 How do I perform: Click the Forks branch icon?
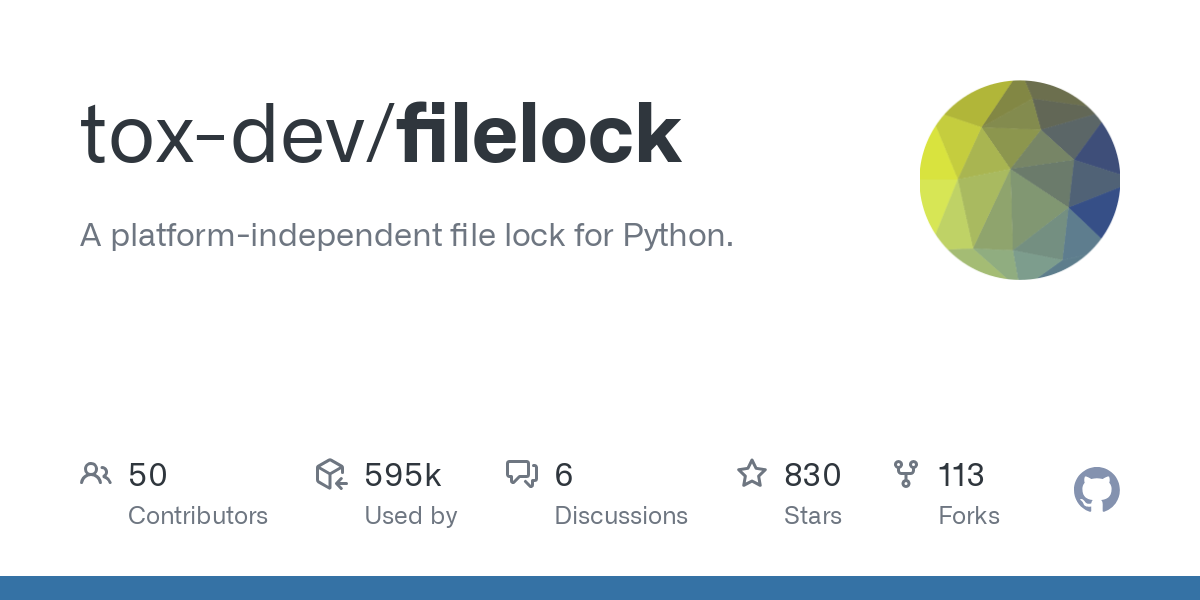(906, 474)
